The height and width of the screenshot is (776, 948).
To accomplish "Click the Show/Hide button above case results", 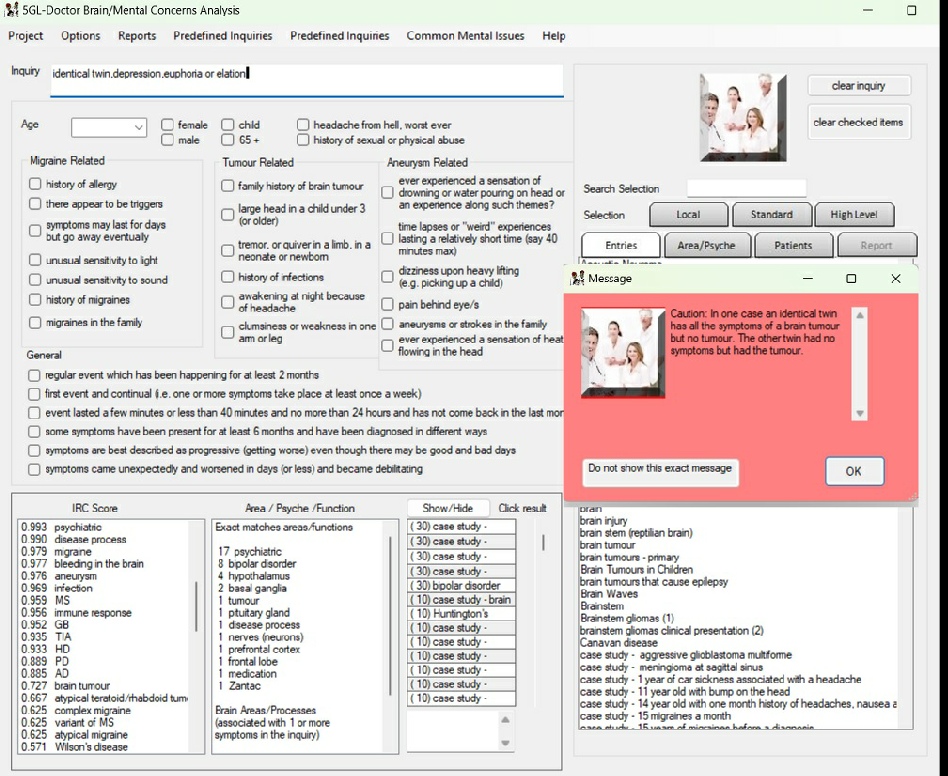I will 448,508.
